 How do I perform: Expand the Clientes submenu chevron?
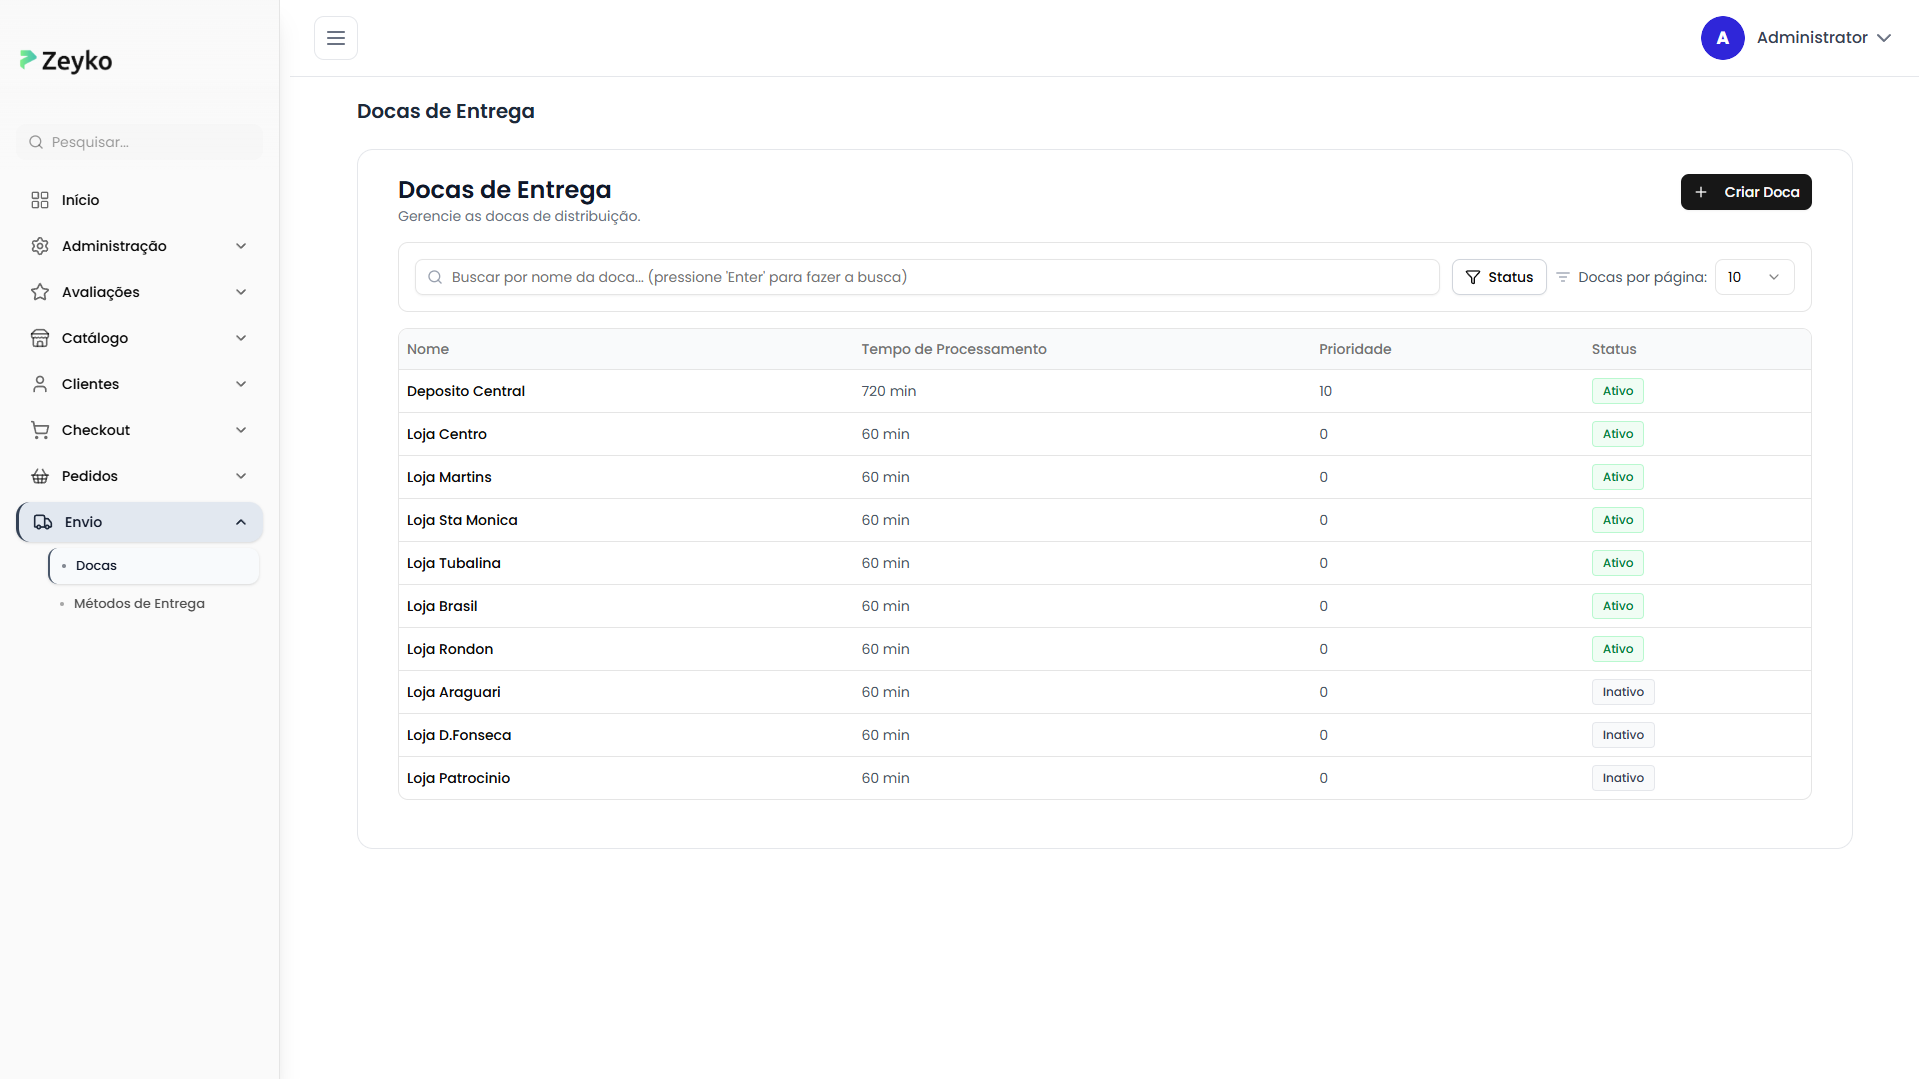click(x=241, y=384)
